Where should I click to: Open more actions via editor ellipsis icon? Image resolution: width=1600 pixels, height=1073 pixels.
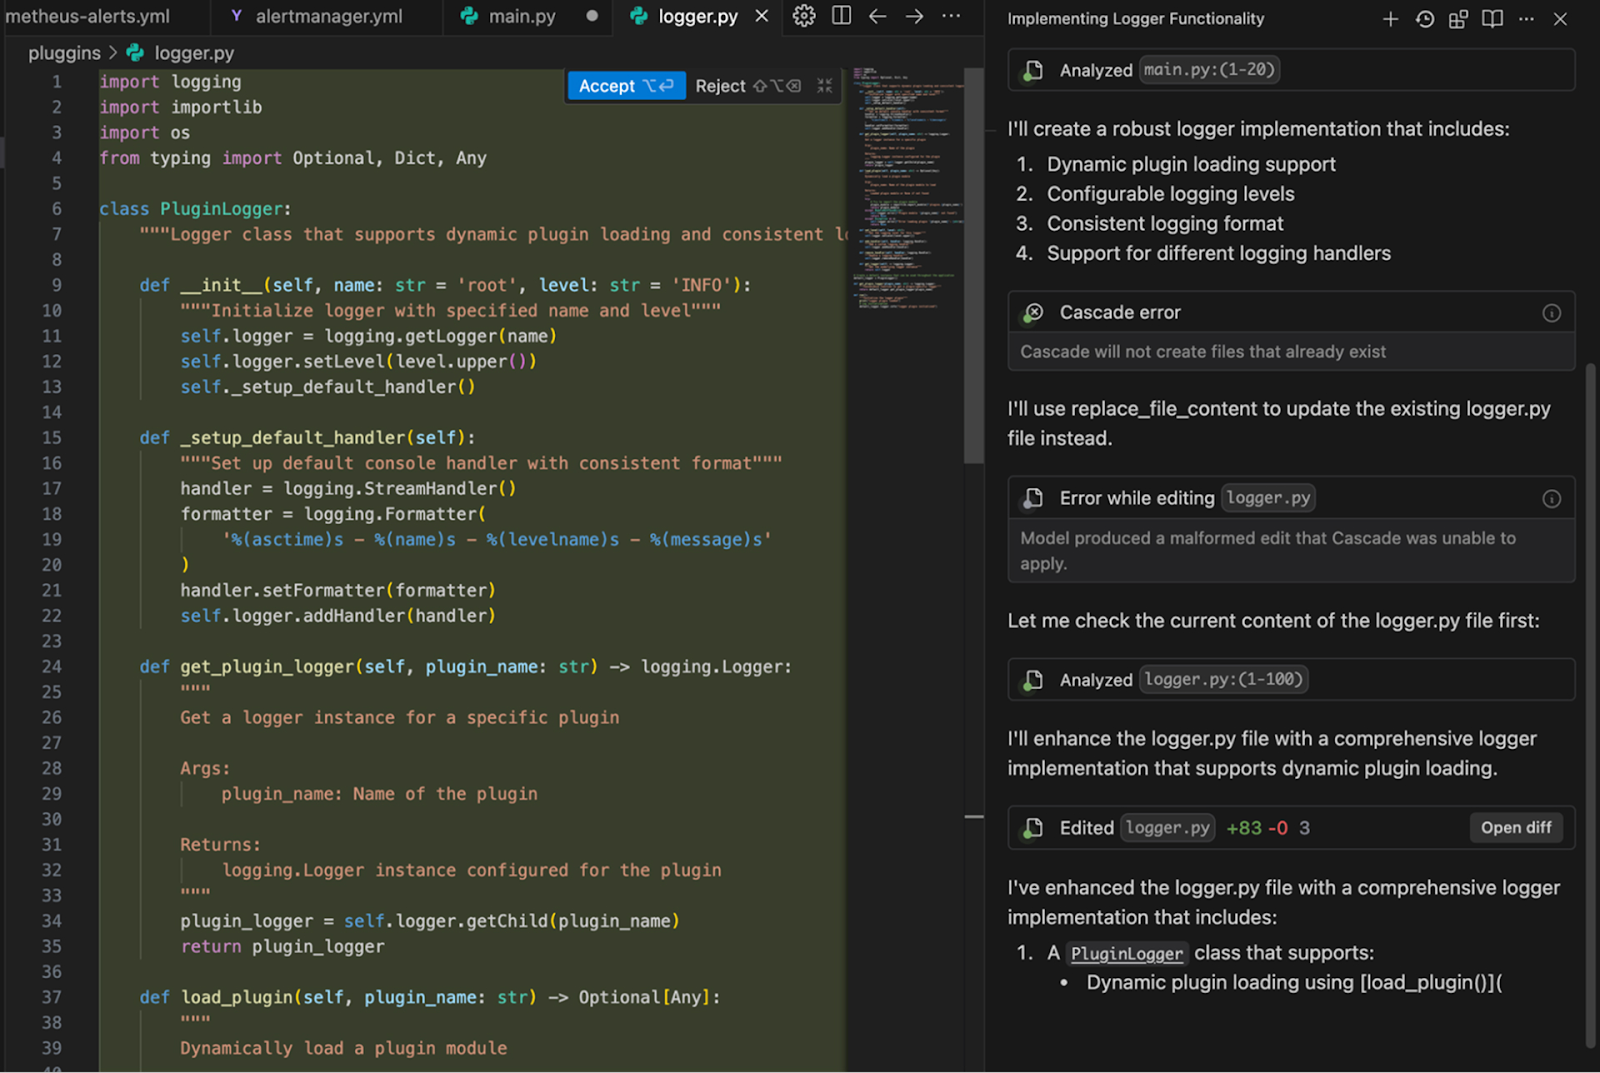pyautogui.click(x=951, y=16)
